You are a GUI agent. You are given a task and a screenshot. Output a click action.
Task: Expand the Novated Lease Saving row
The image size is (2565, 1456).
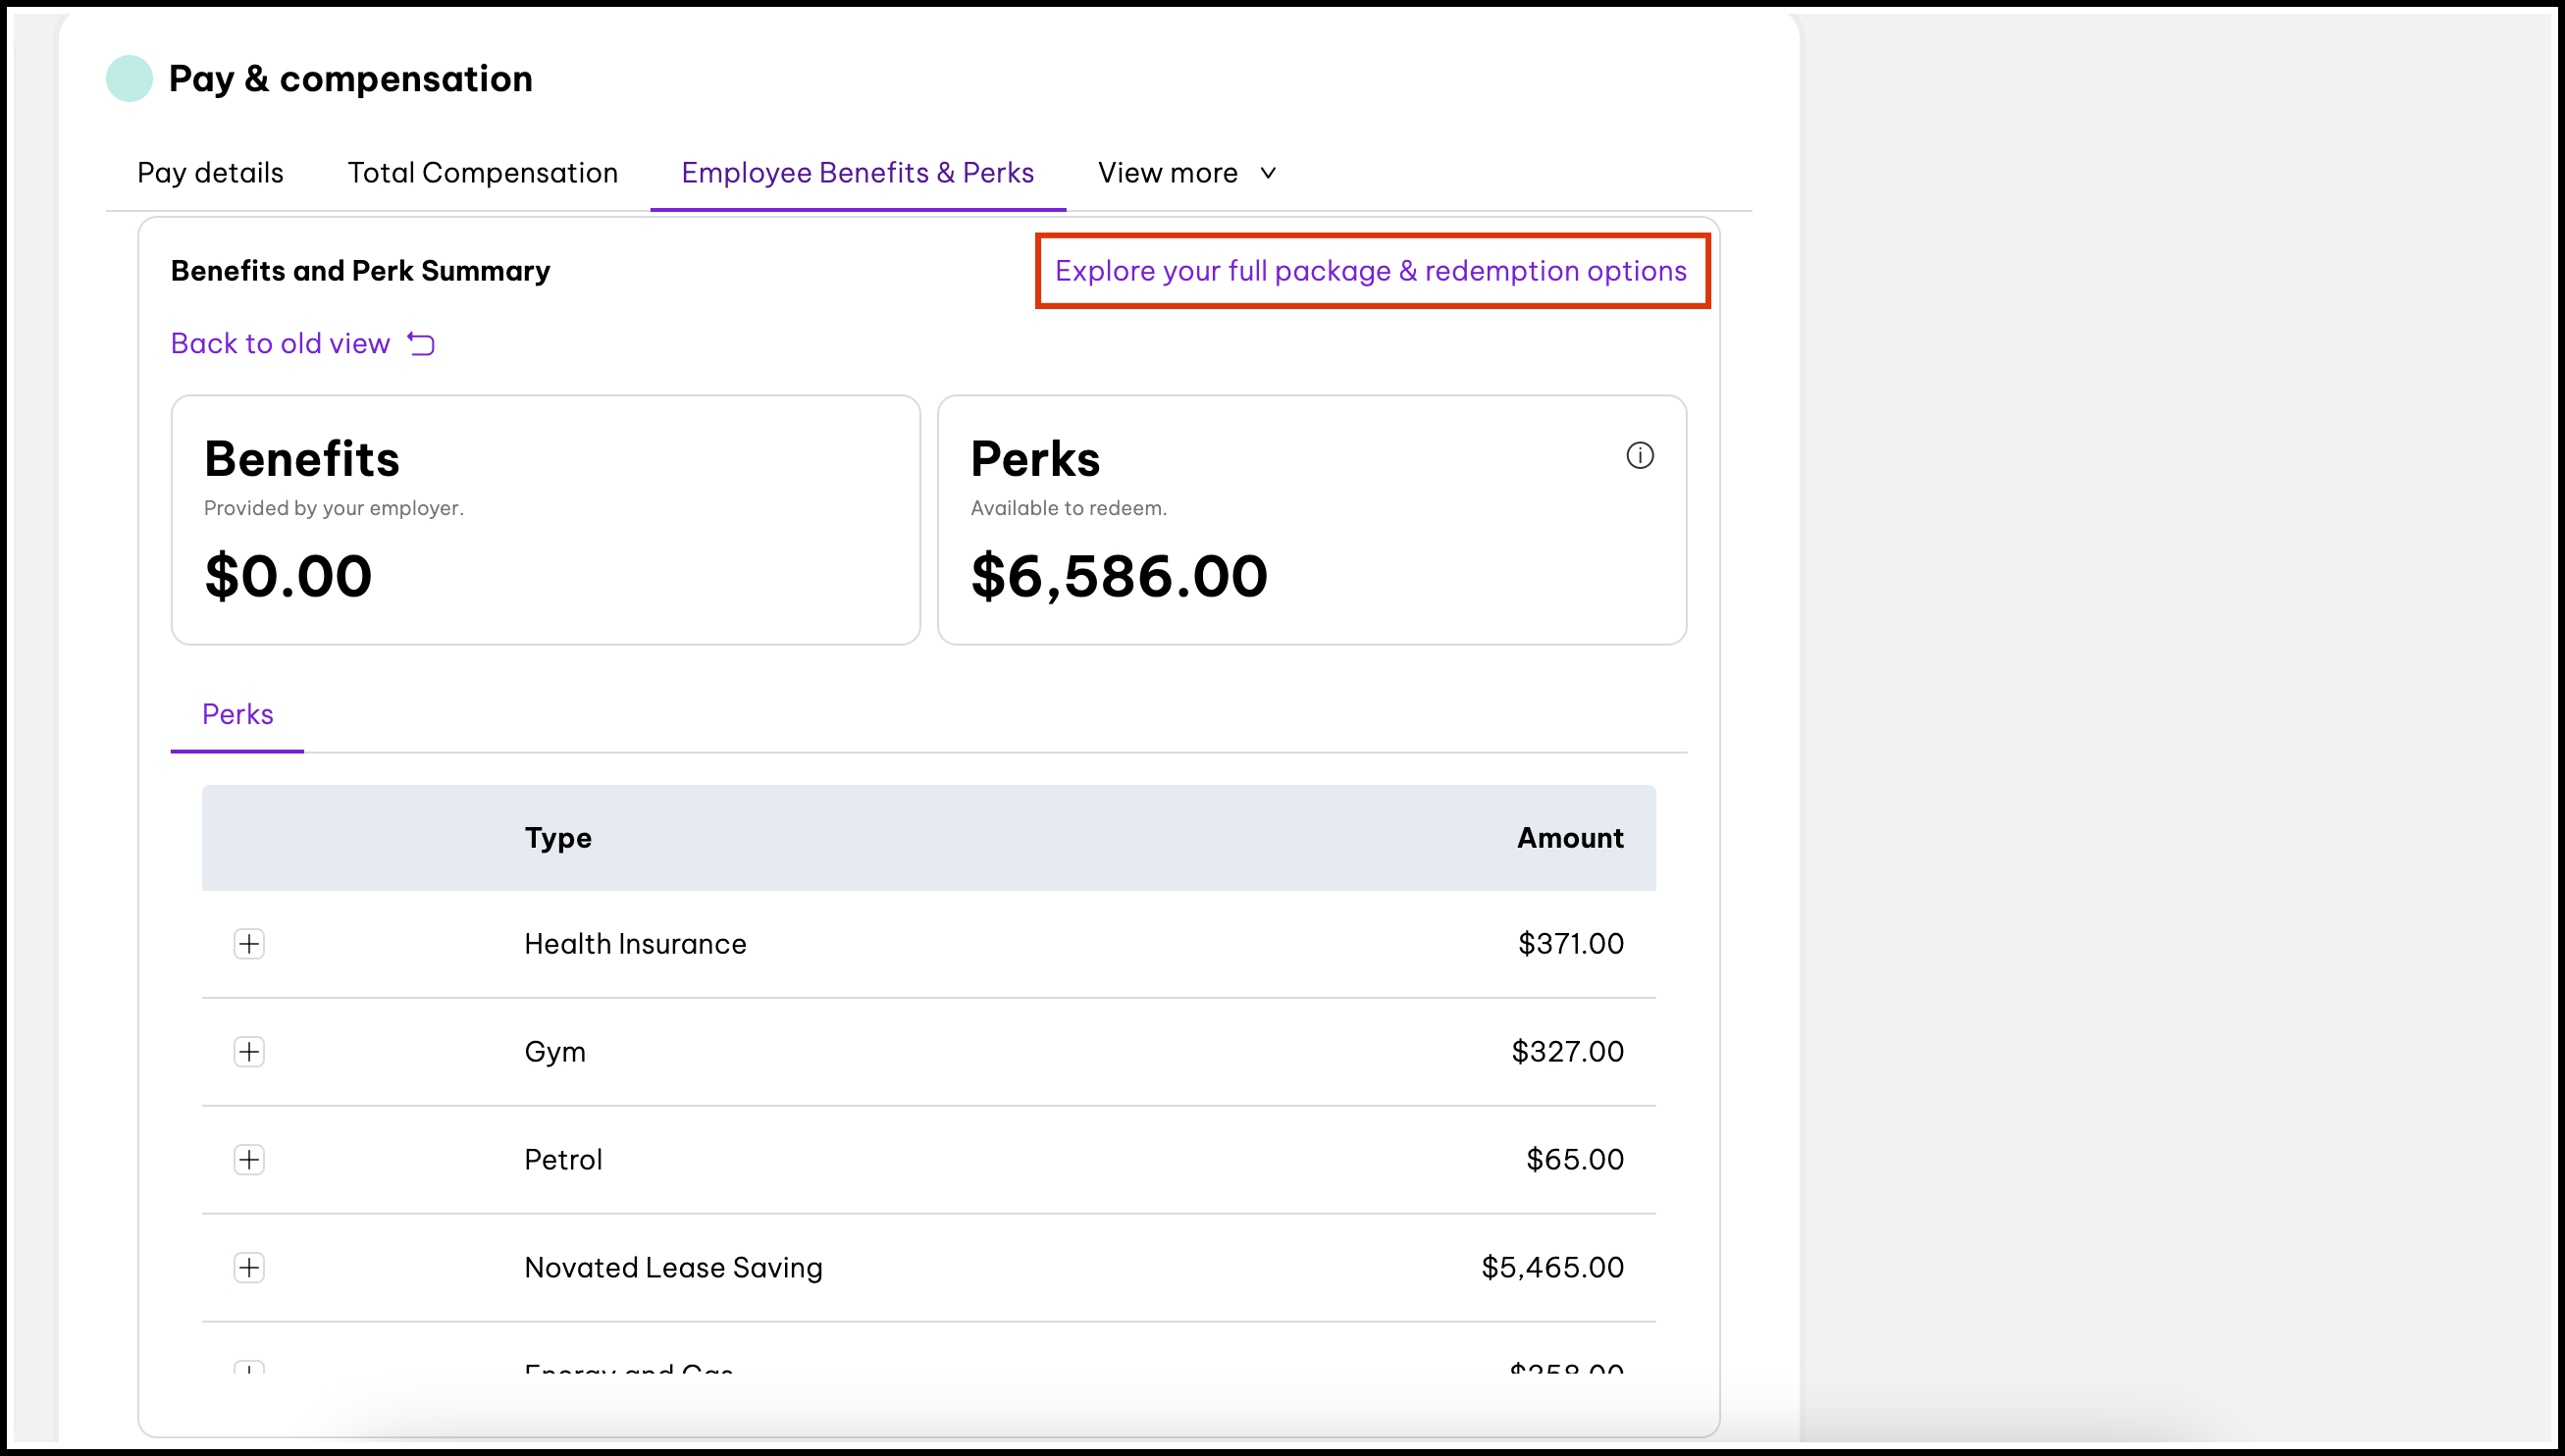coord(249,1267)
